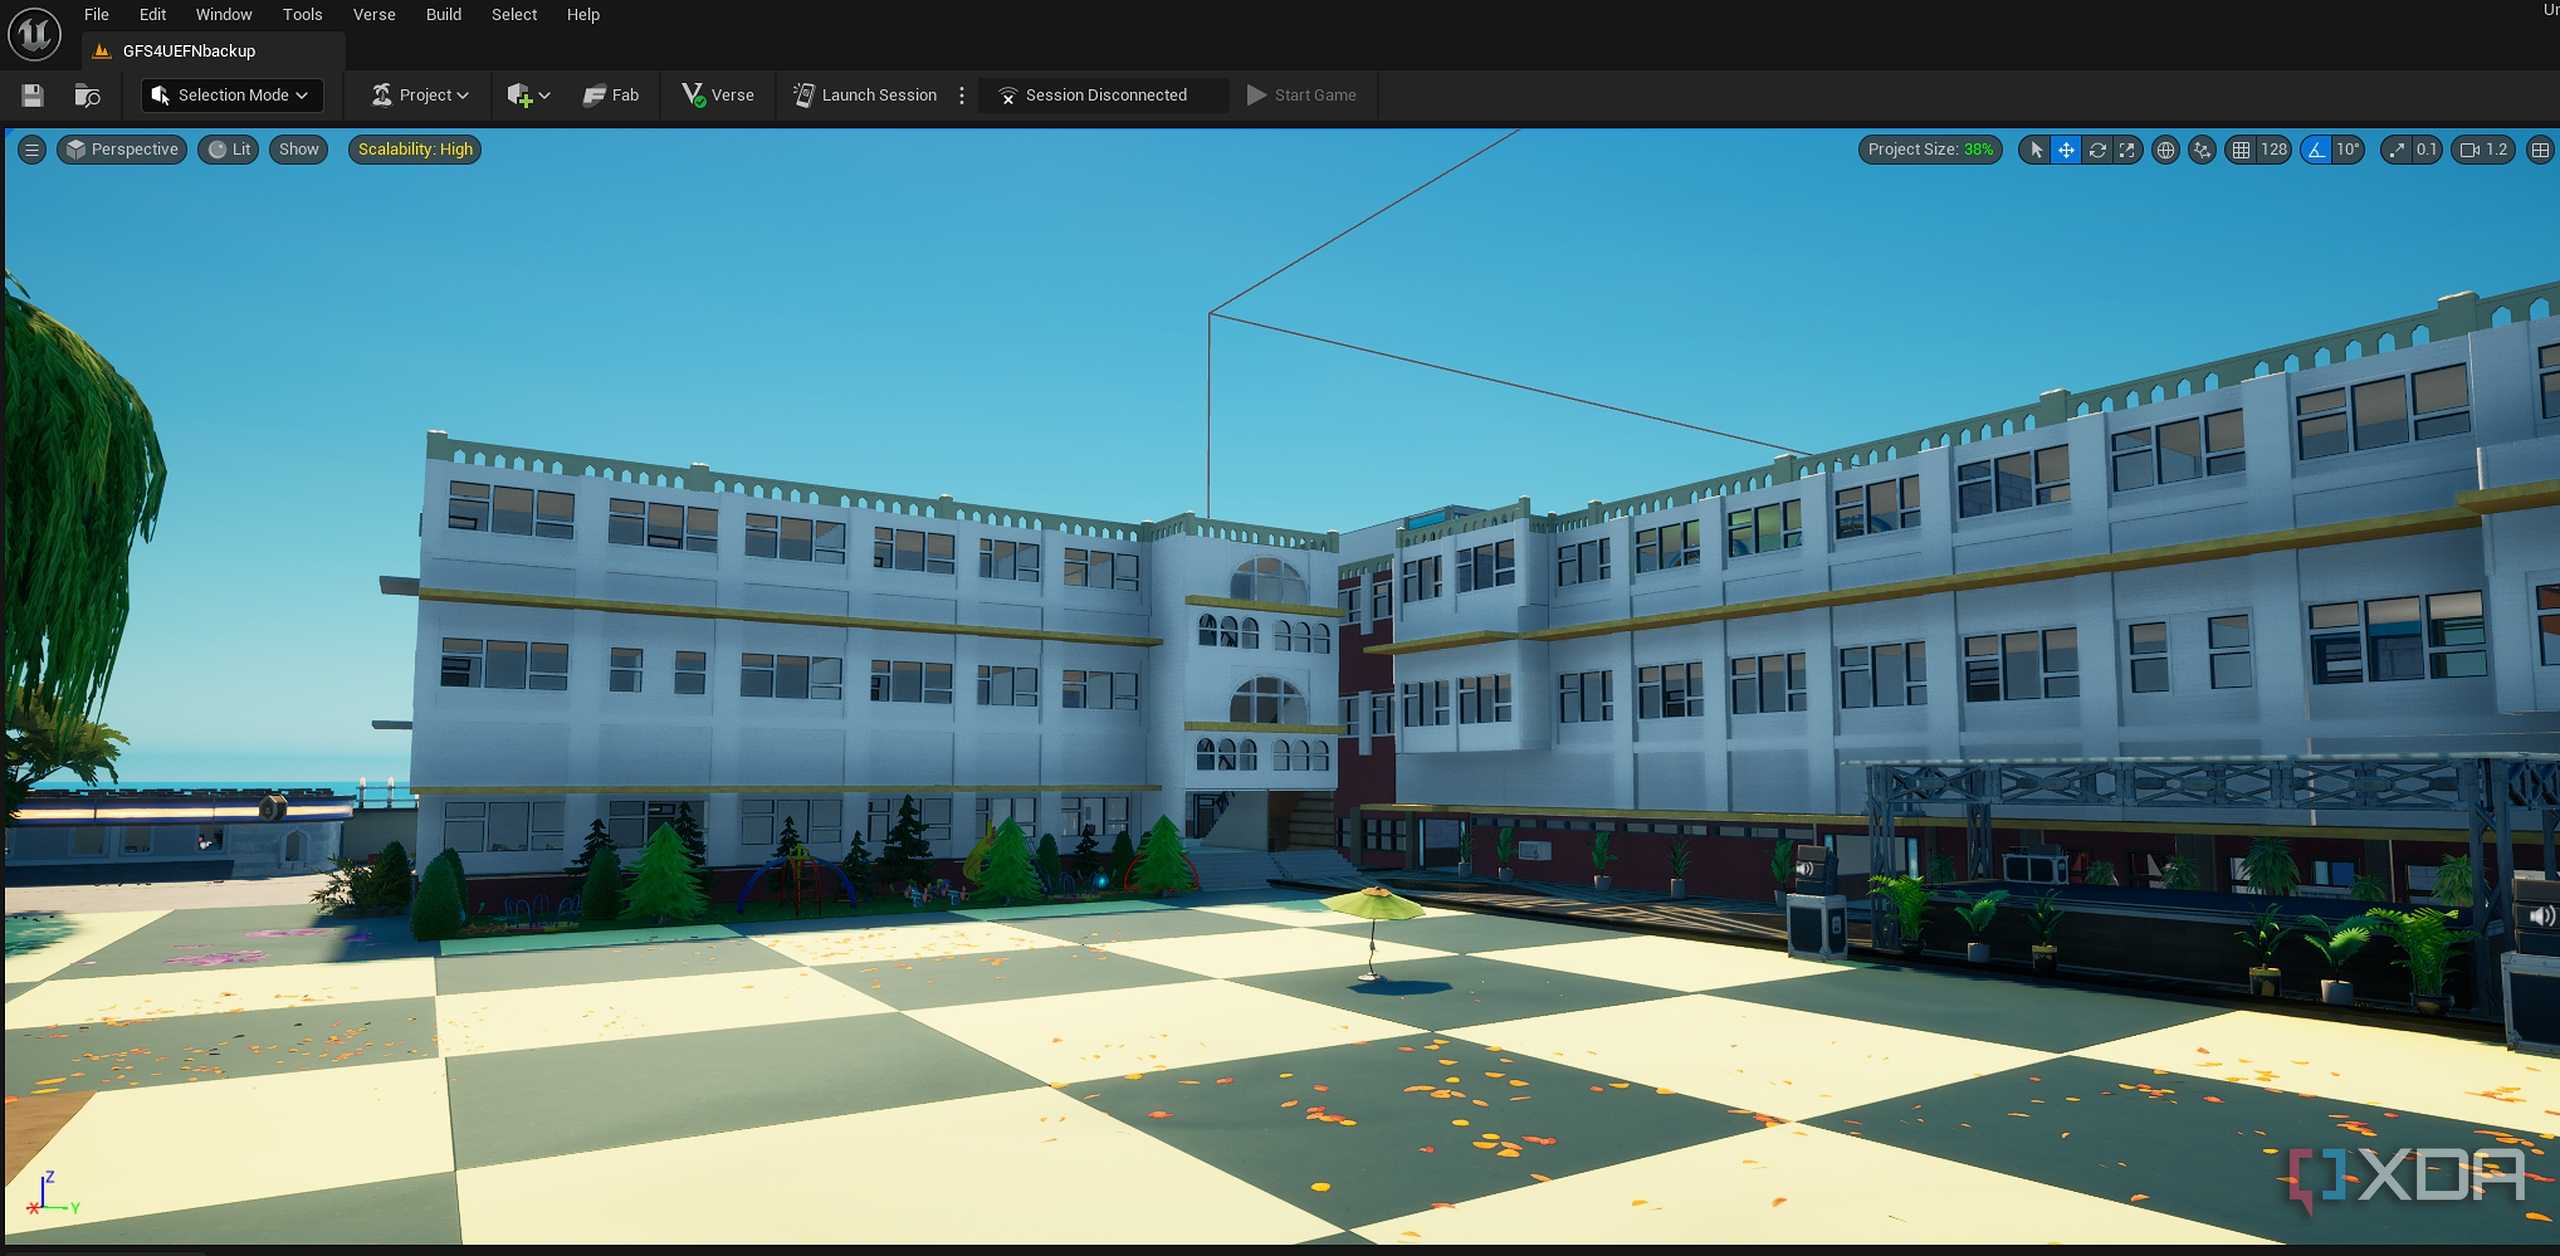Open rotation snap value 10°
This screenshot has height=1256, width=2560.
coord(2348,150)
